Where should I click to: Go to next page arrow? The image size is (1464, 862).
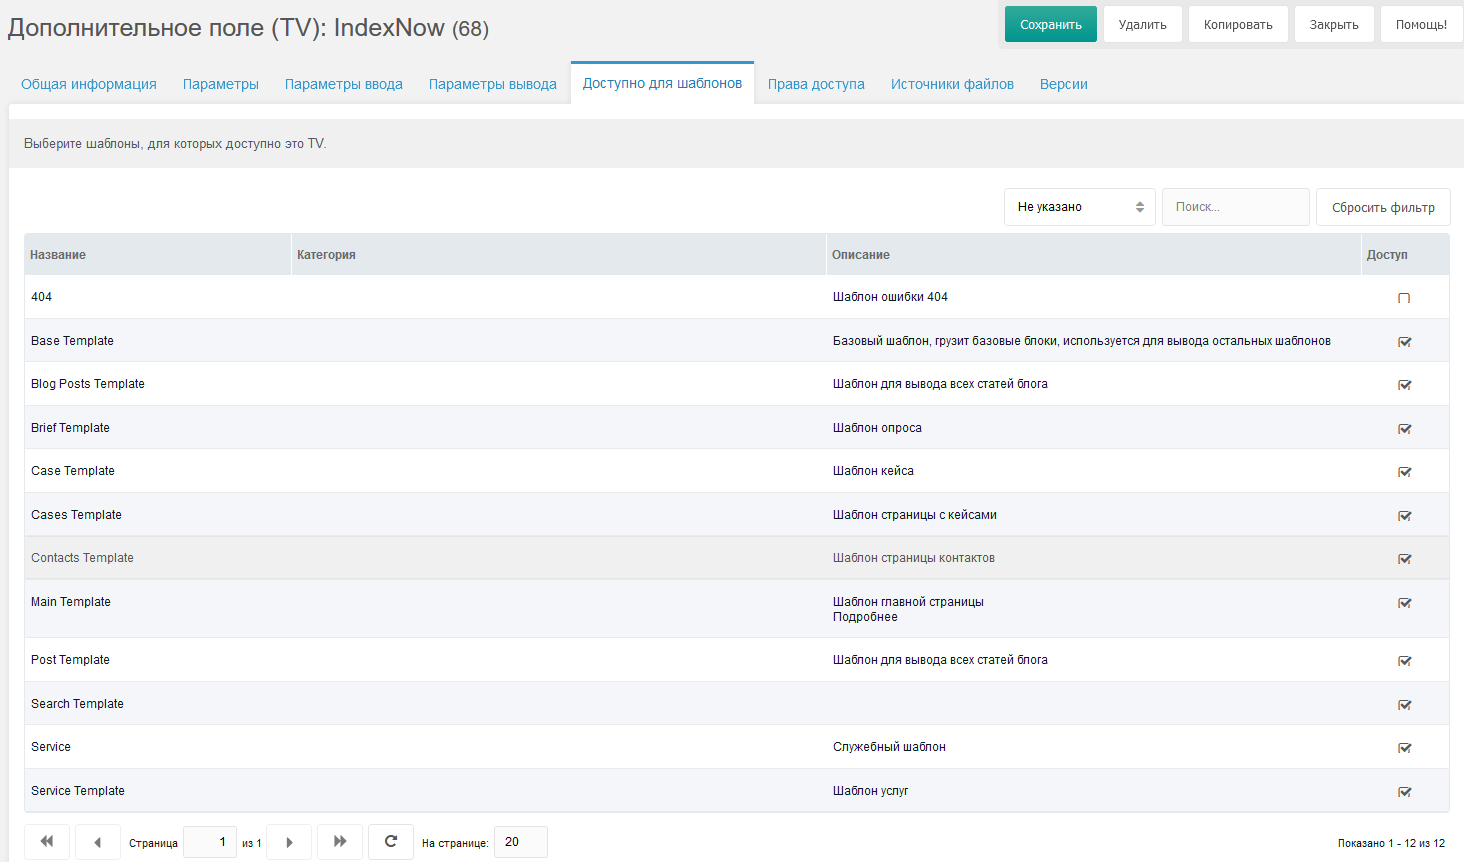coord(289,842)
